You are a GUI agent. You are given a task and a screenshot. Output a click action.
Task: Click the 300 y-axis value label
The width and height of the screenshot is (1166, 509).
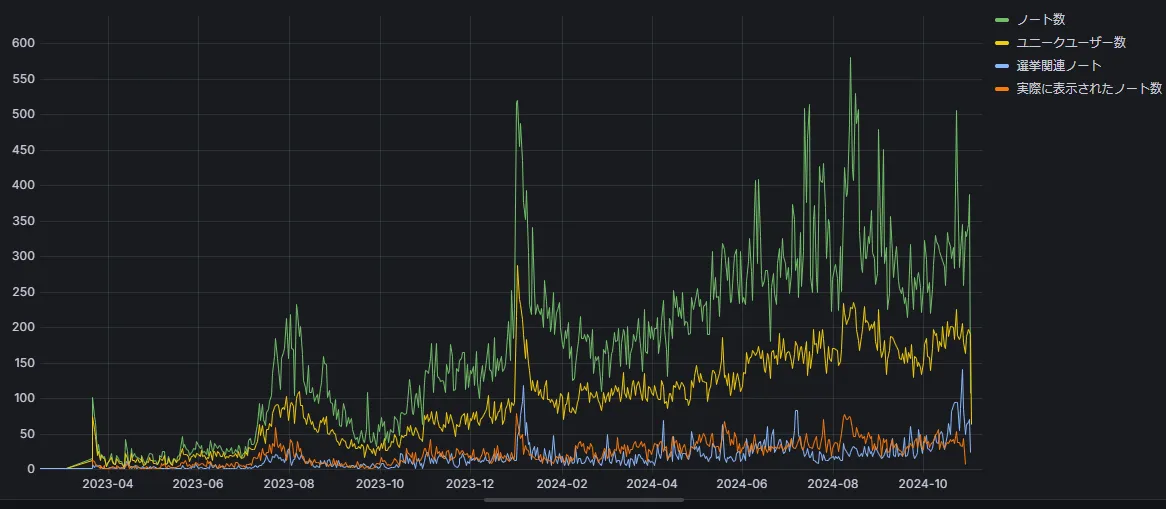tap(22, 256)
